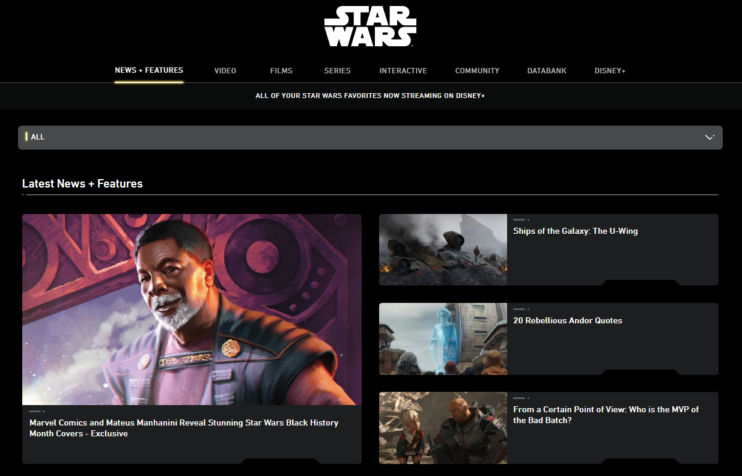Expand the filter using the chevron arrow
This screenshot has width=742, height=476.
[x=709, y=137]
